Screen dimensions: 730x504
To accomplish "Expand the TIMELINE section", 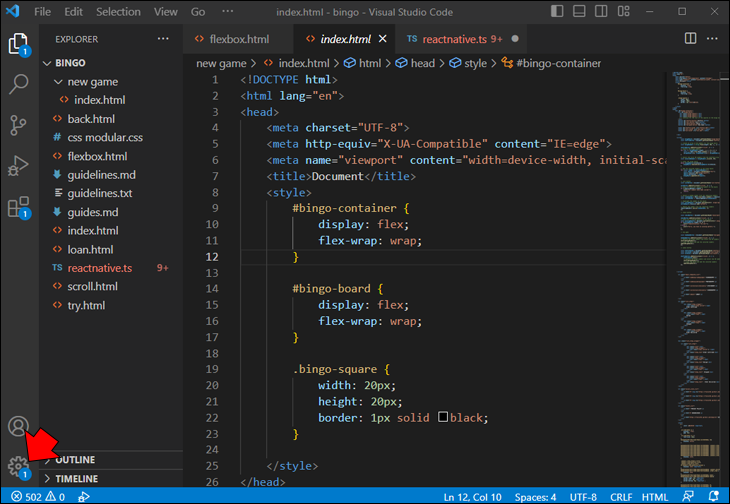I will (76, 479).
